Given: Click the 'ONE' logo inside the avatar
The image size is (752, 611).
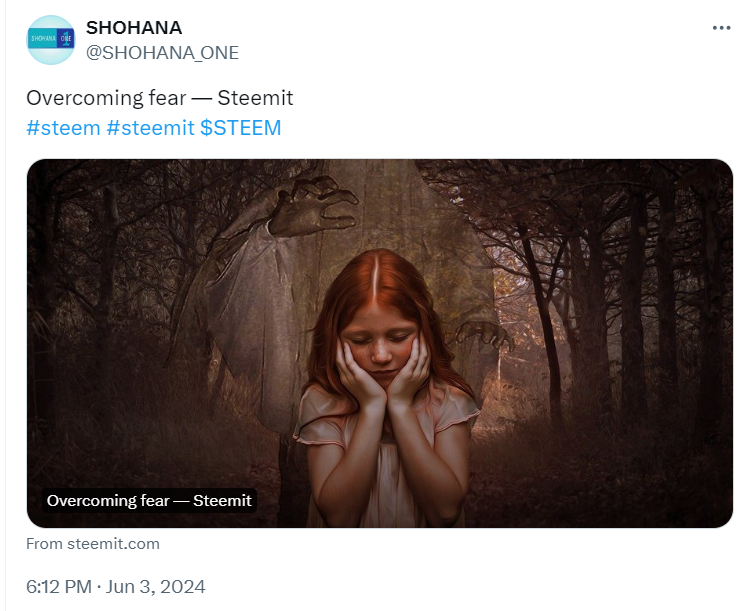Looking at the screenshot, I should pyautogui.click(x=66, y=40).
